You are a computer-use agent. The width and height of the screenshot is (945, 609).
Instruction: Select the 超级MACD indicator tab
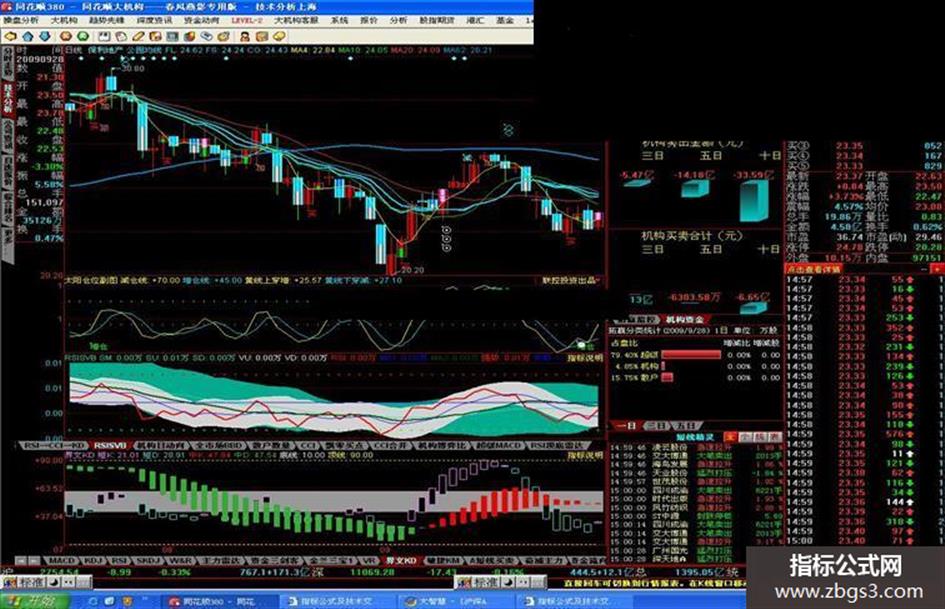pos(497,445)
